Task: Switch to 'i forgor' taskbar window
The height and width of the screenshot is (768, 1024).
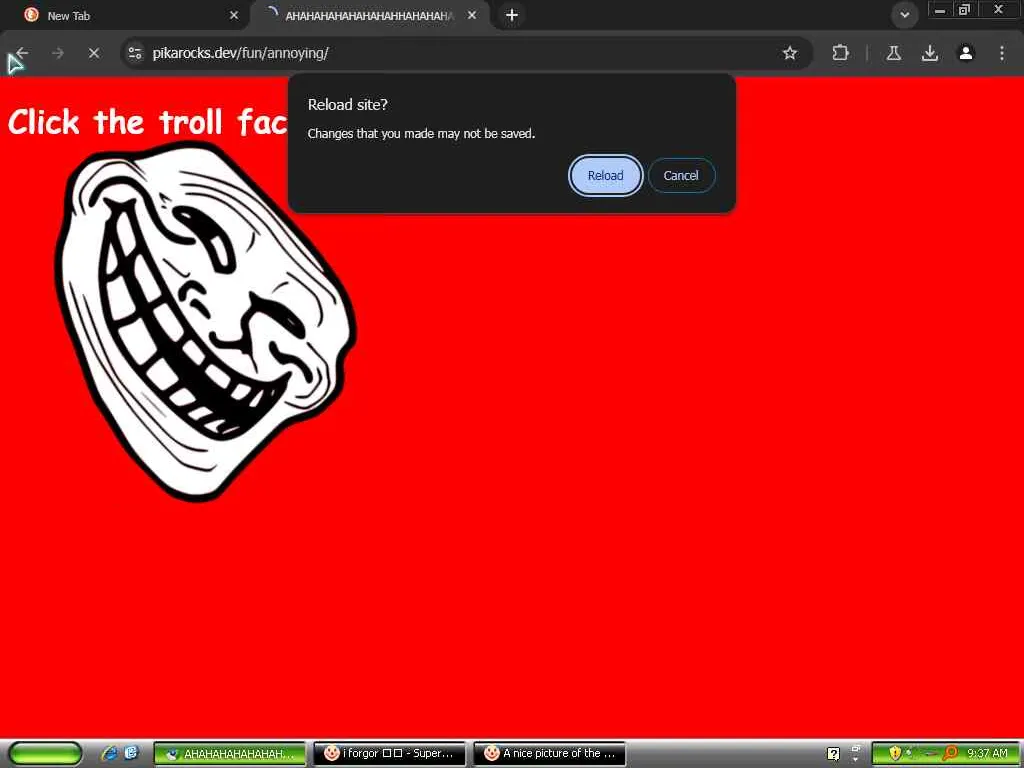Action: [389, 754]
